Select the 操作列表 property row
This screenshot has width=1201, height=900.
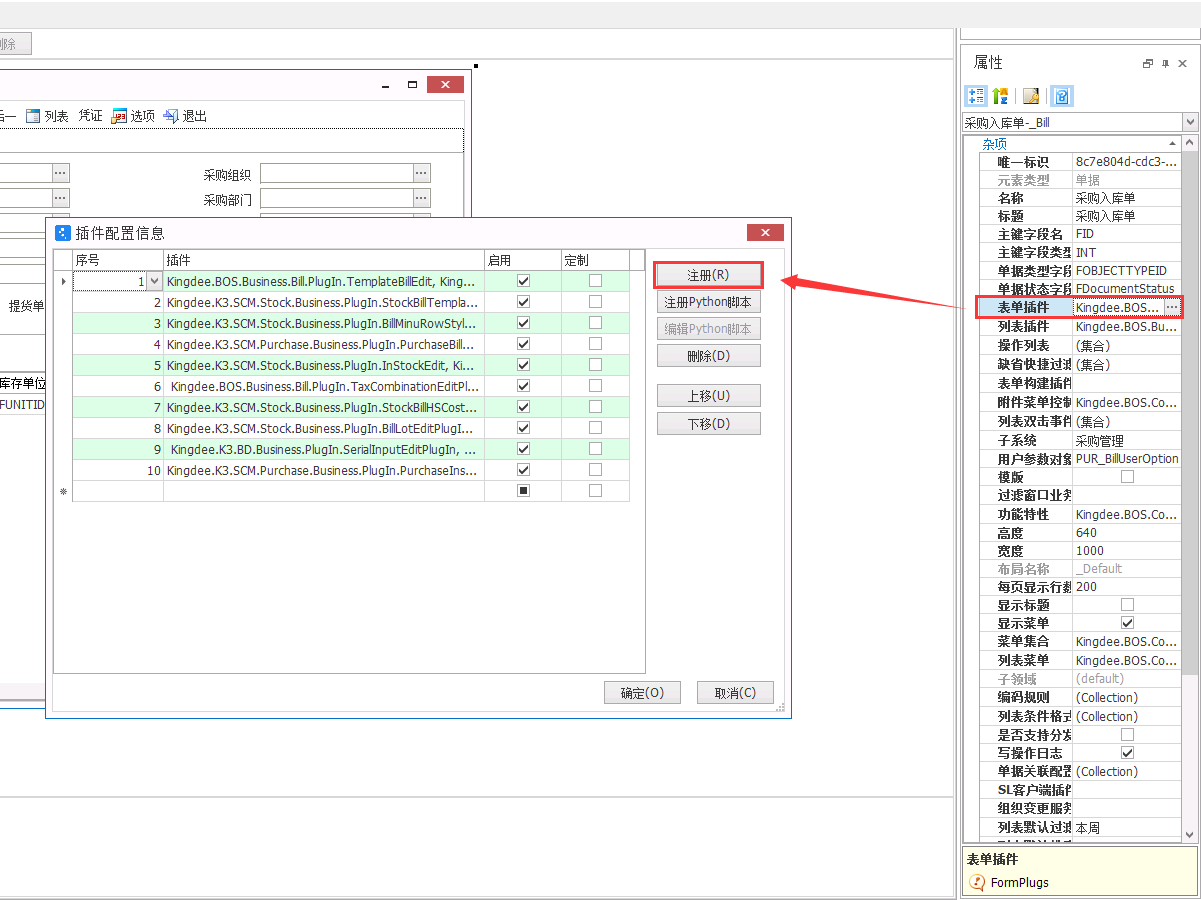click(1080, 345)
